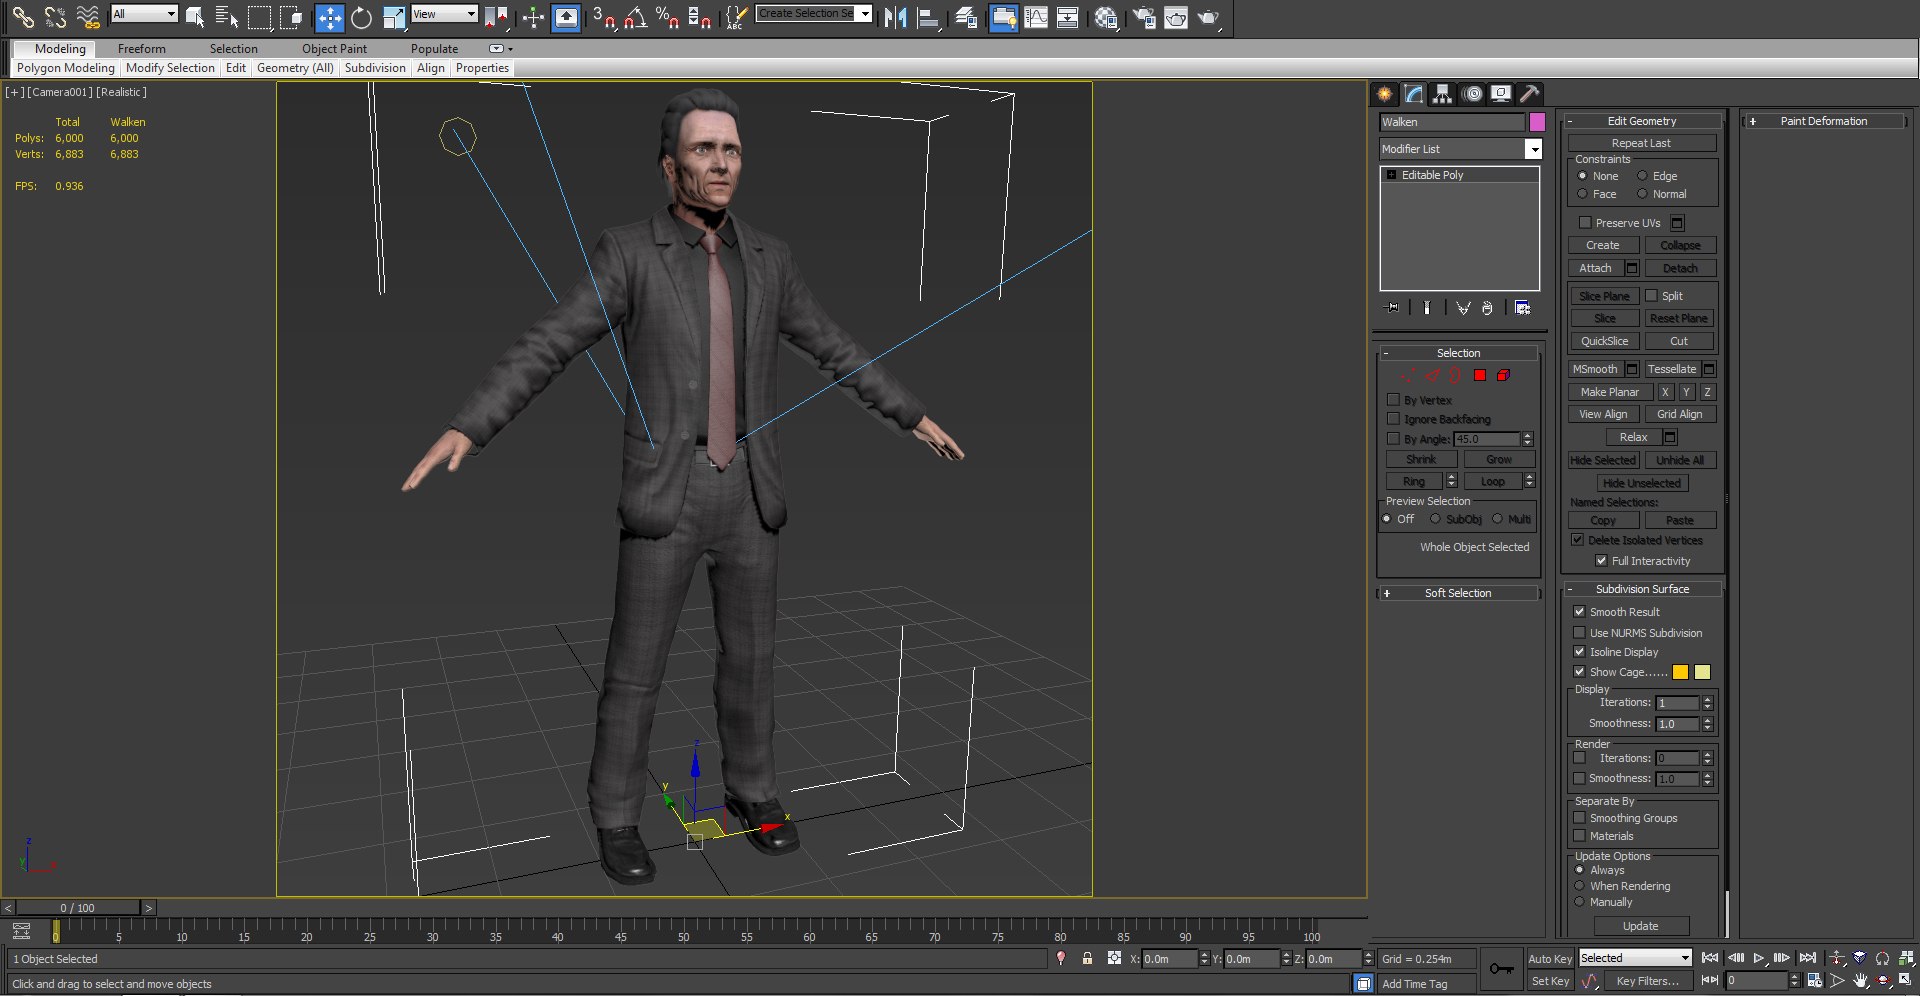The width and height of the screenshot is (1920, 996).
Task: Click the Pan View hand icon
Action: coord(1861,981)
